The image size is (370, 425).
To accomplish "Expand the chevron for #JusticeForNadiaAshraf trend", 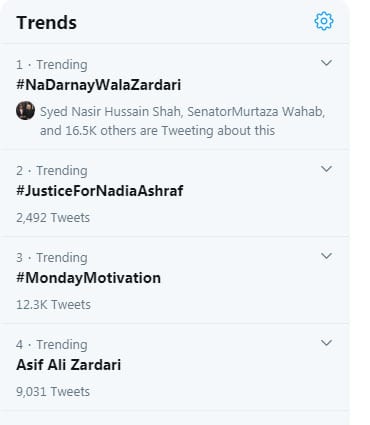I will [x=326, y=169].
